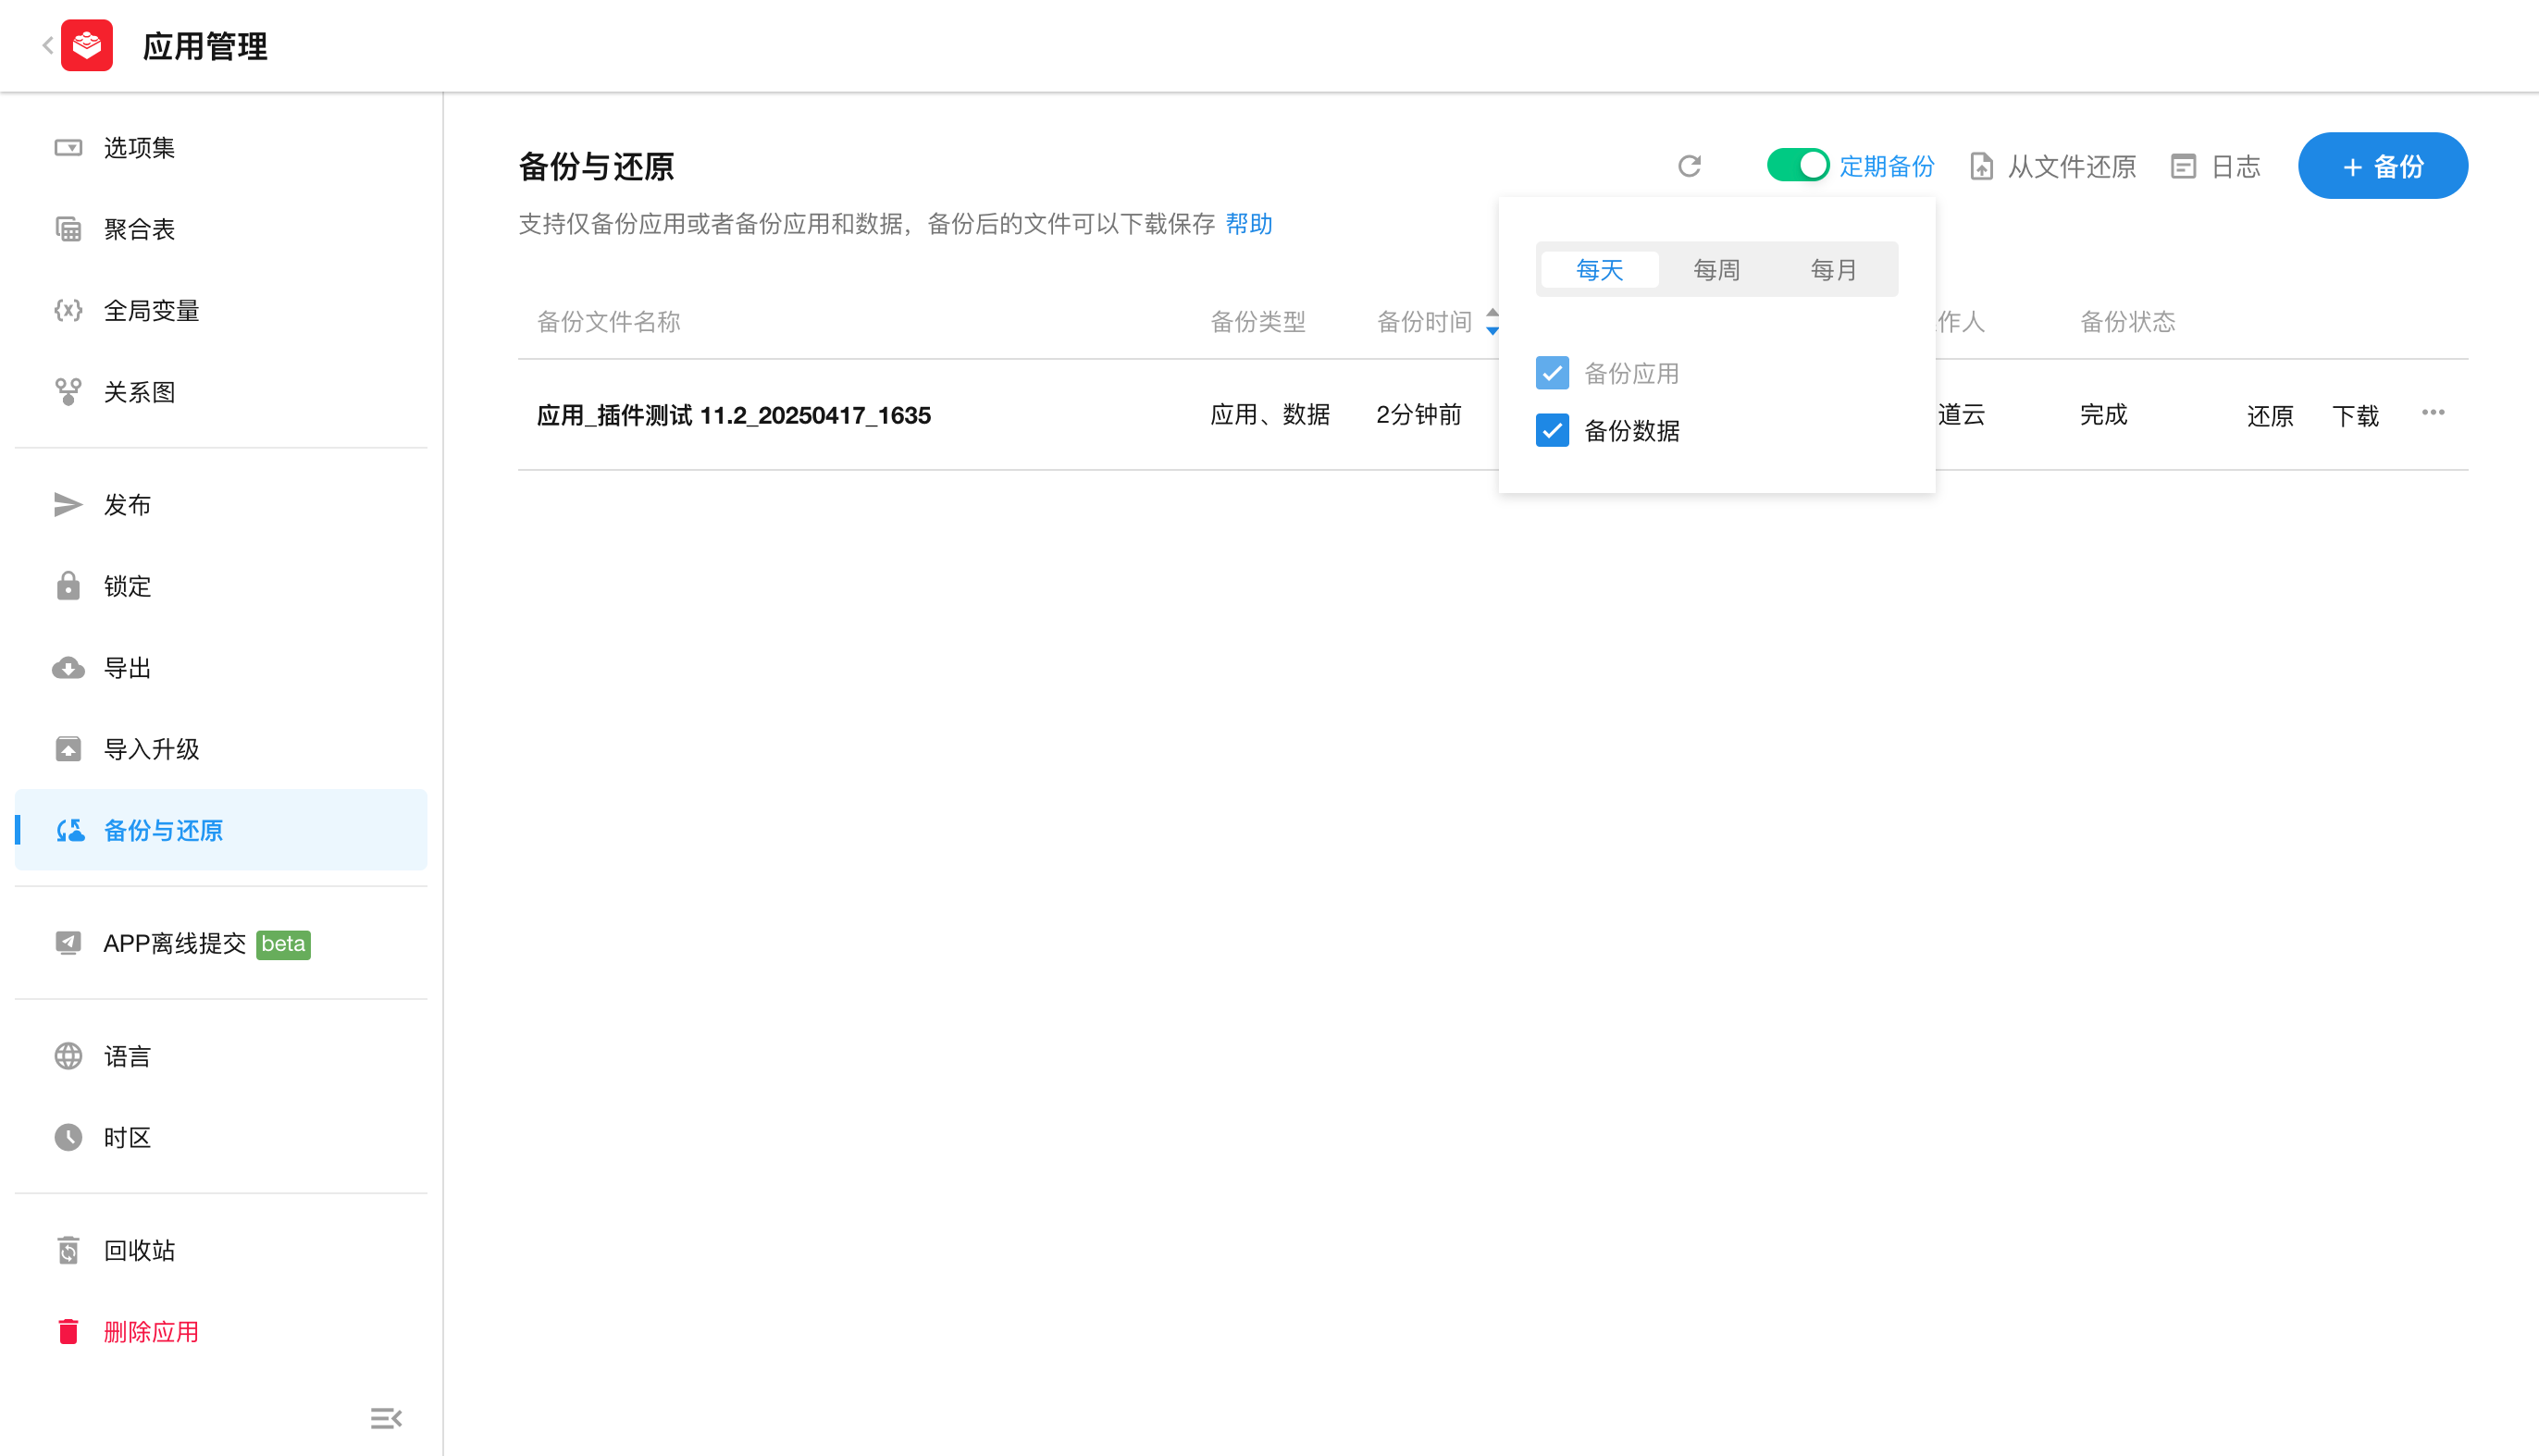The width and height of the screenshot is (2539, 1456).
Task: Click the 备份文件名称 column header
Action: 608,322
